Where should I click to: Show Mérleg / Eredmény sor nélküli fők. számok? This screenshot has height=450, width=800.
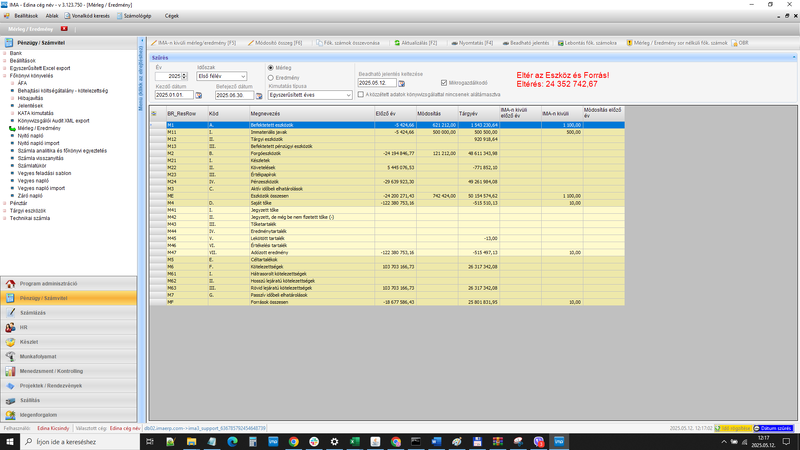(677, 43)
